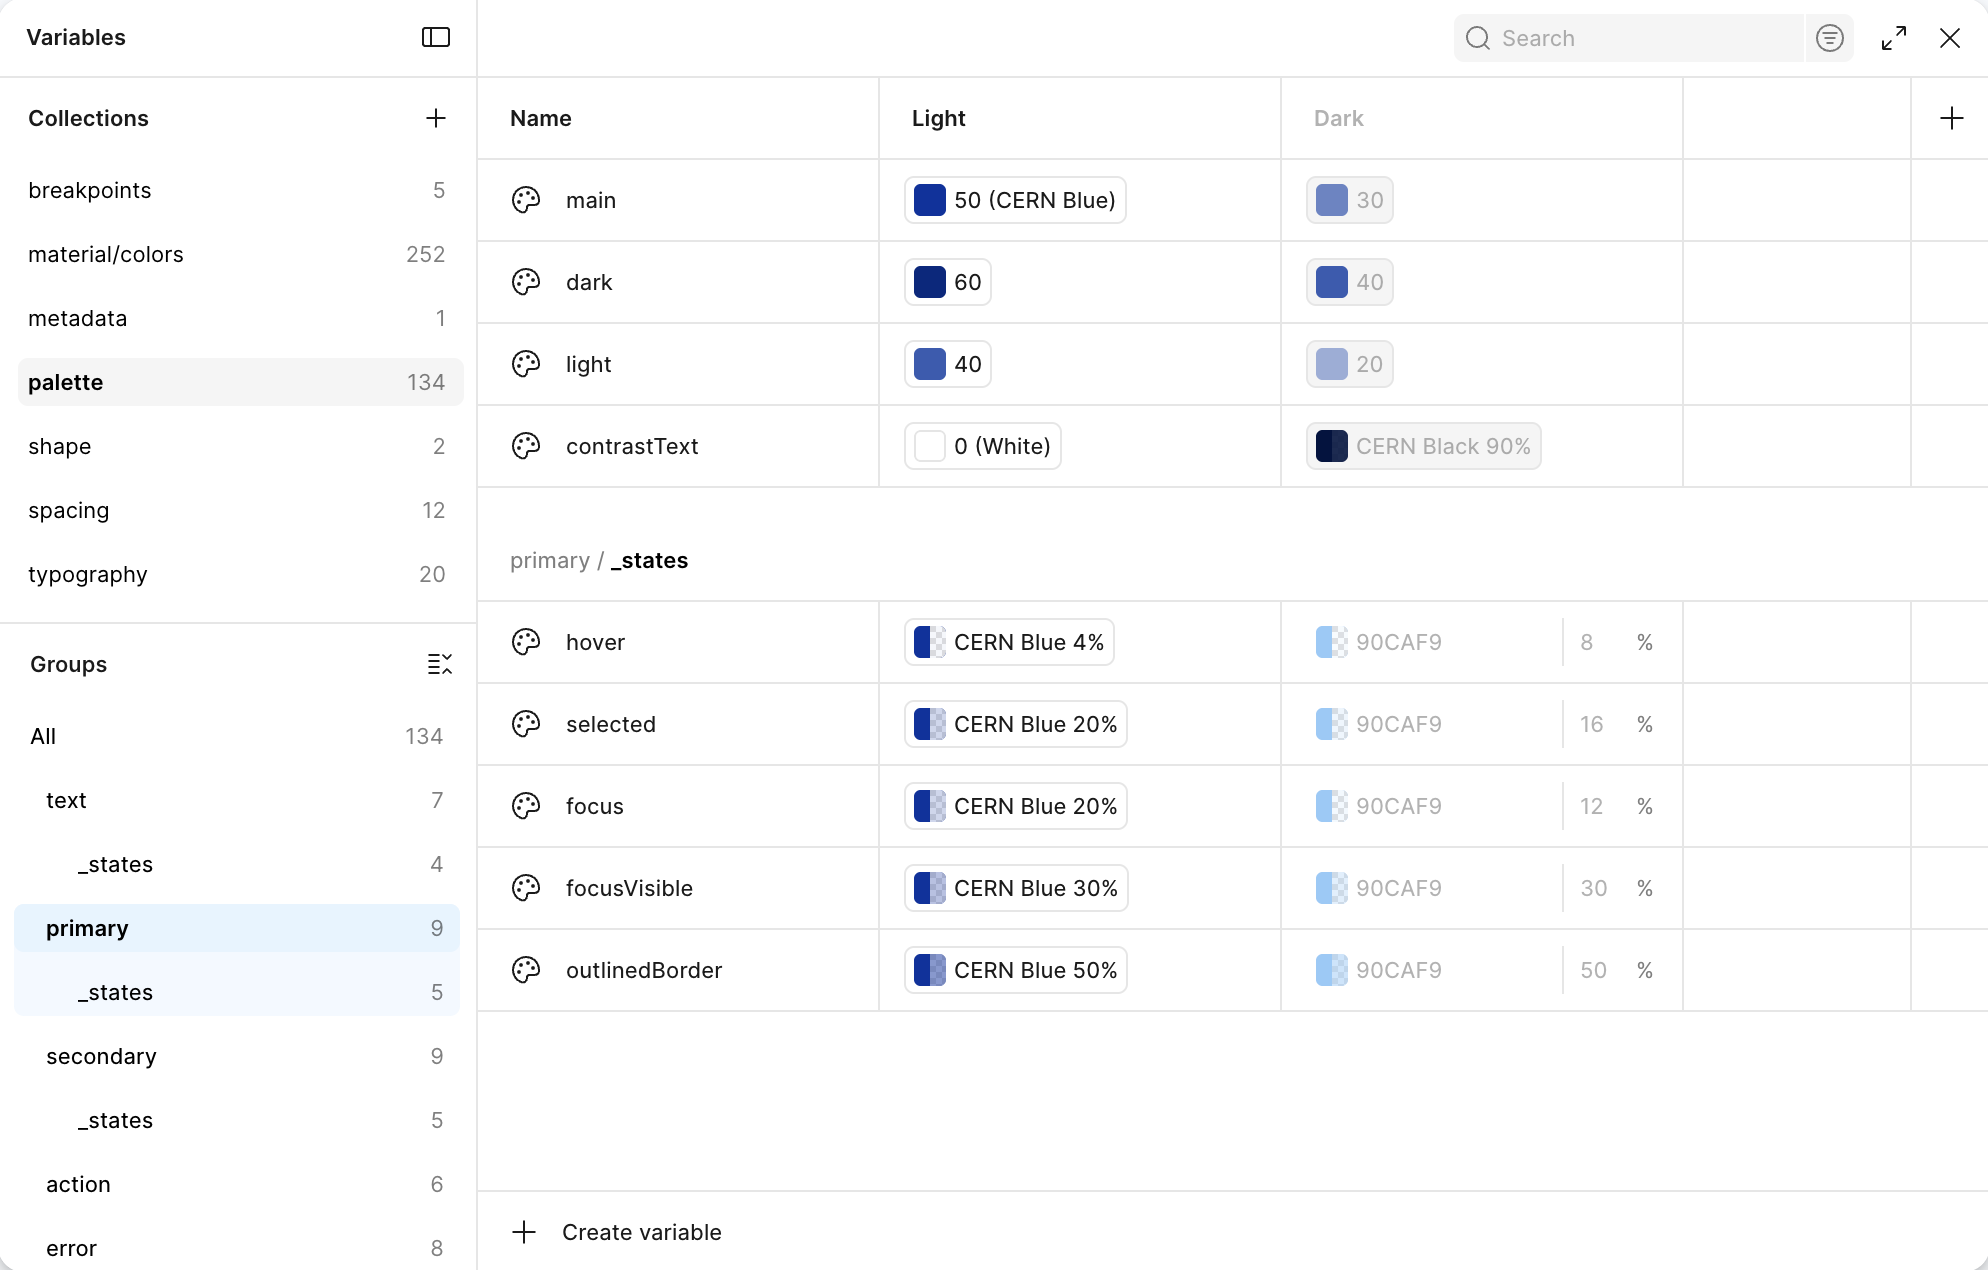
Task: Open the spacing collection
Action: point(240,510)
